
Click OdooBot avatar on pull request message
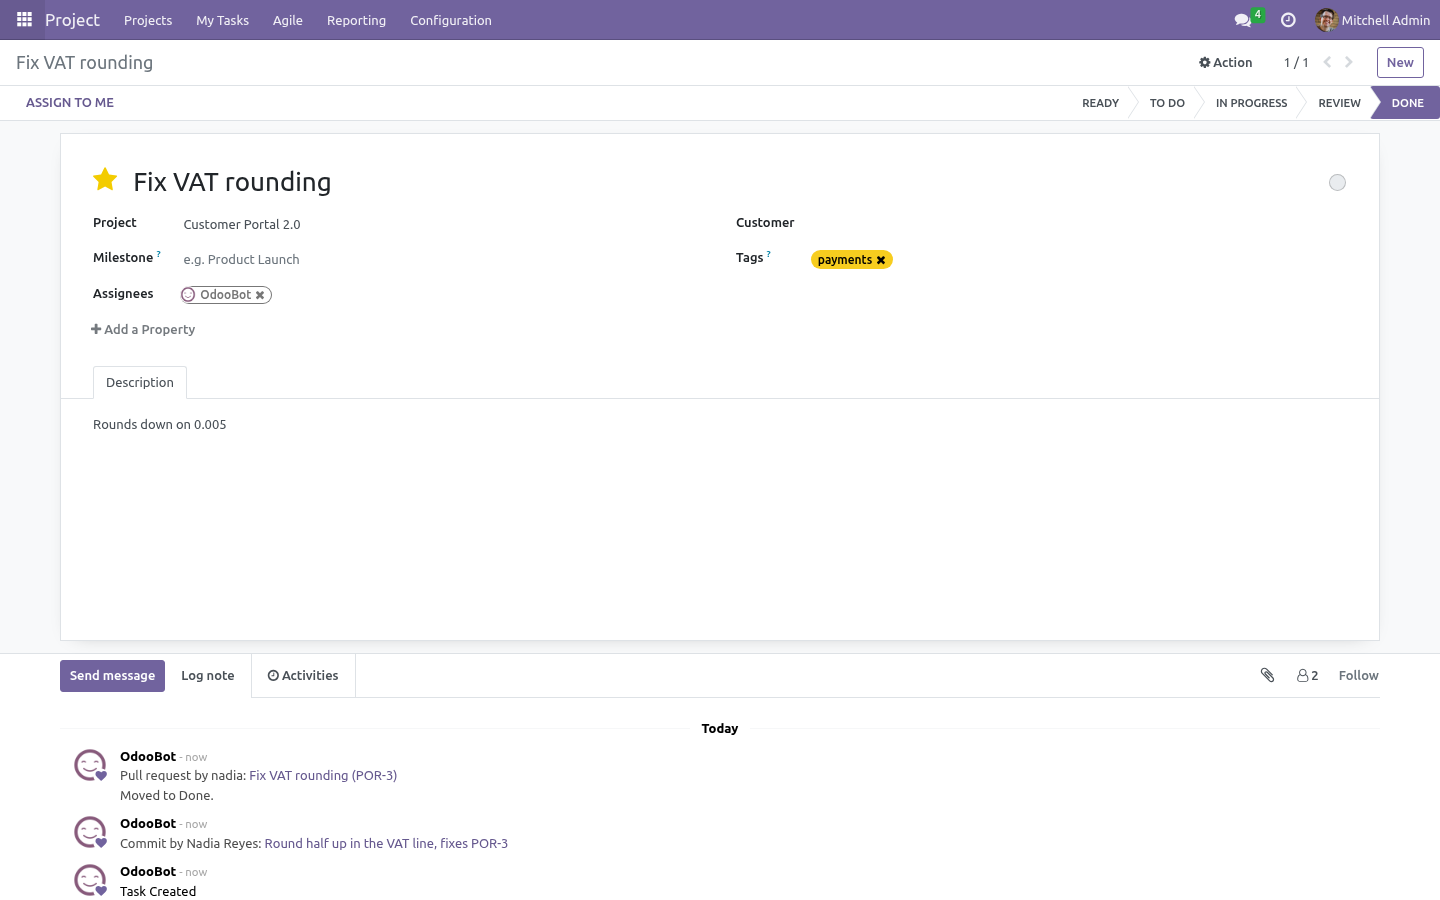point(90,765)
